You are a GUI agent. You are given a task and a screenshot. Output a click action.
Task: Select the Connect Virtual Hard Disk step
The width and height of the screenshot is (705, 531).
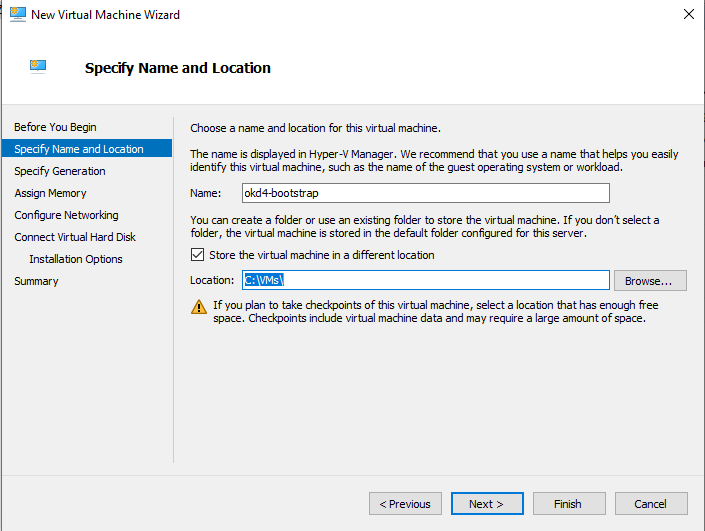[x=75, y=237]
